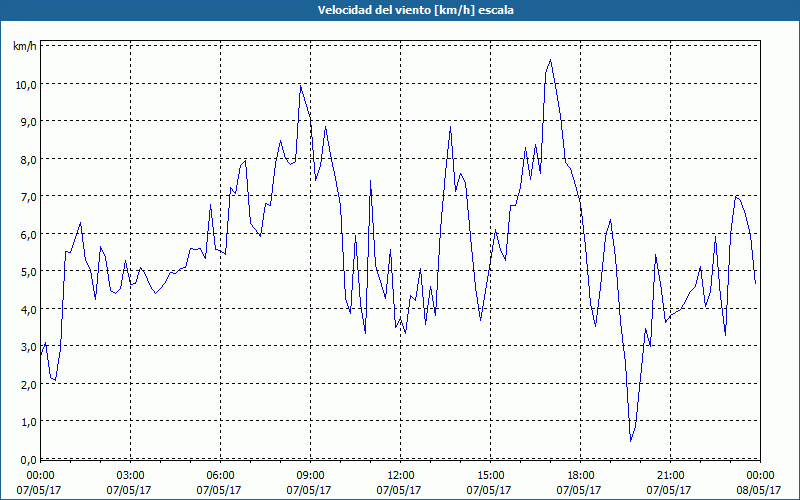Click the highest wind peak near 17:00
Screen dimensions: 800x500
pos(551,60)
